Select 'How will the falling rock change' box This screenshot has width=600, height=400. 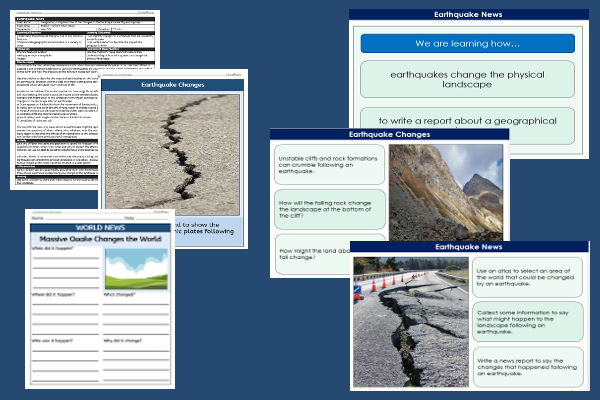329,209
